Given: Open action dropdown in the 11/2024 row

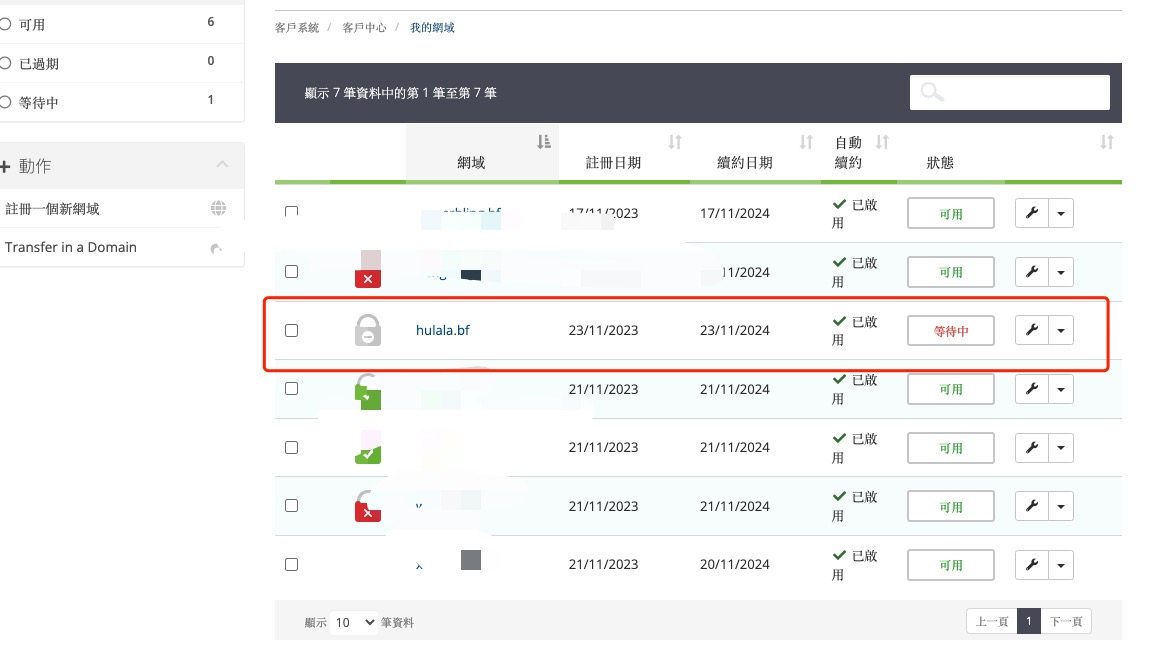Looking at the screenshot, I should pos(1060,272).
